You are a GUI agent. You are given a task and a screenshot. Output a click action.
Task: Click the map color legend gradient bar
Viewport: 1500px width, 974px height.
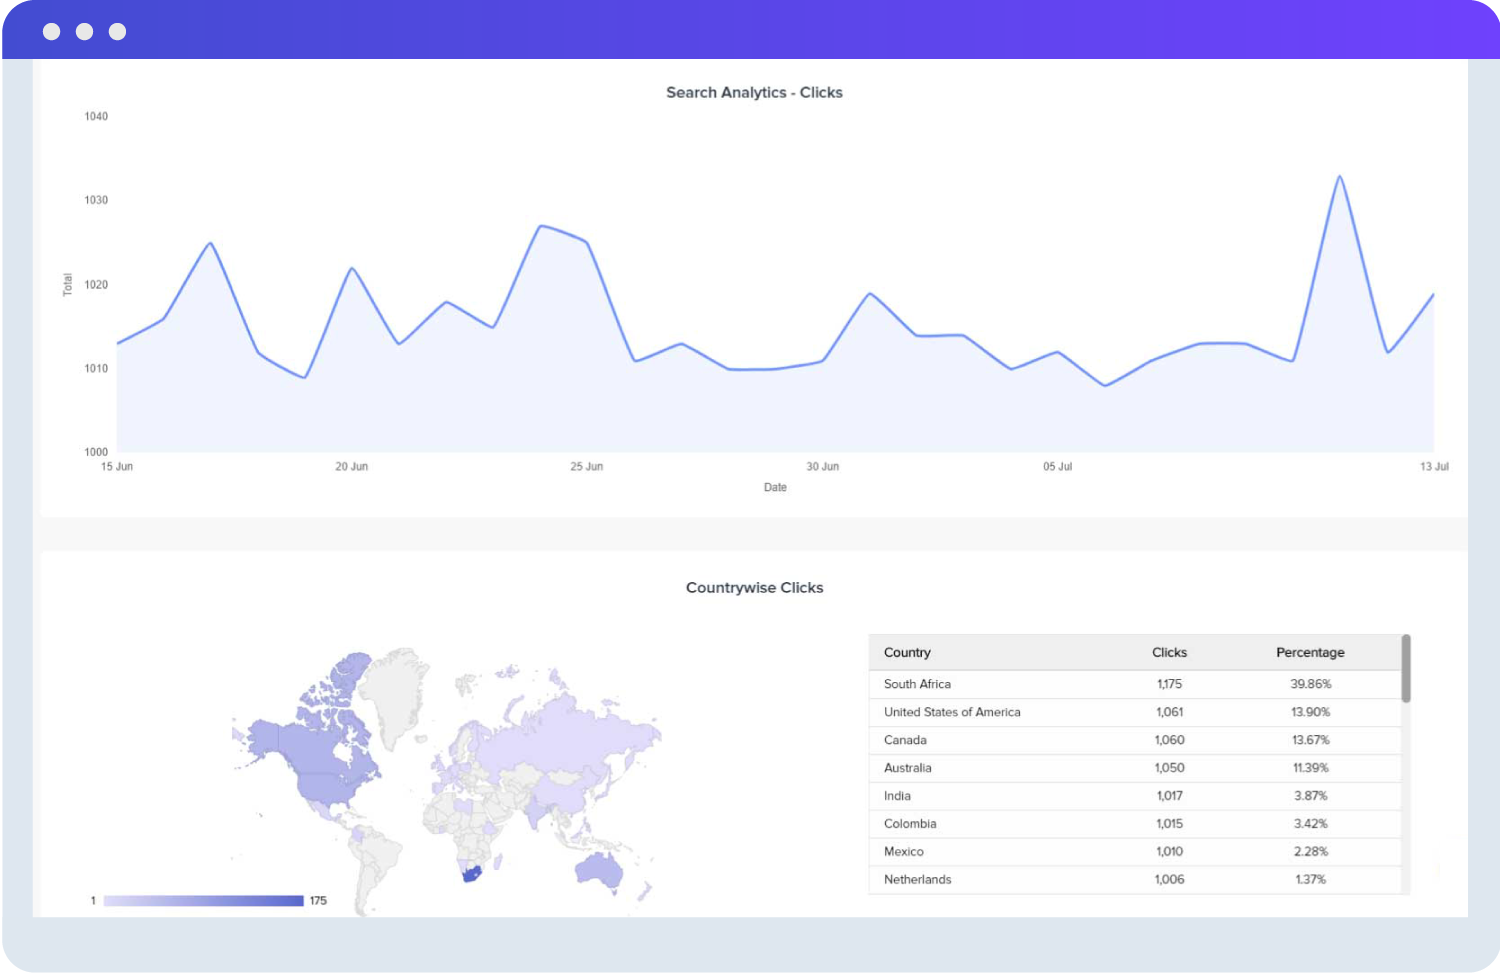(203, 901)
